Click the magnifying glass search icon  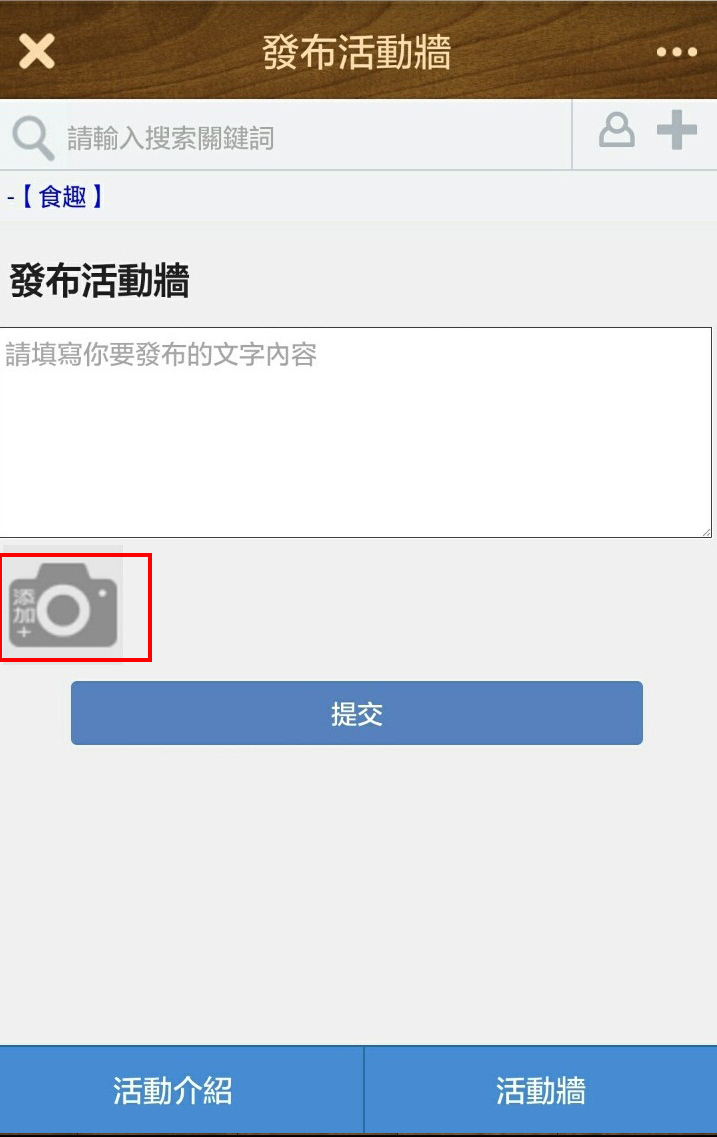point(33,138)
